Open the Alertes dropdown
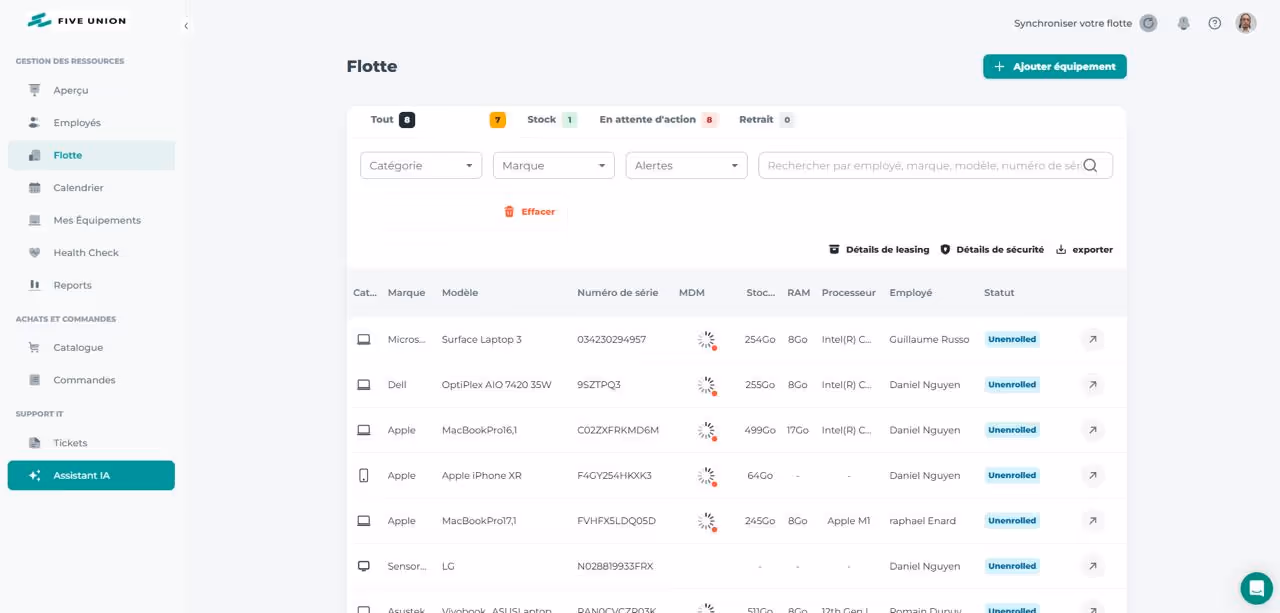1280x613 pixels. pyautogui.click(x=687, y=166)
